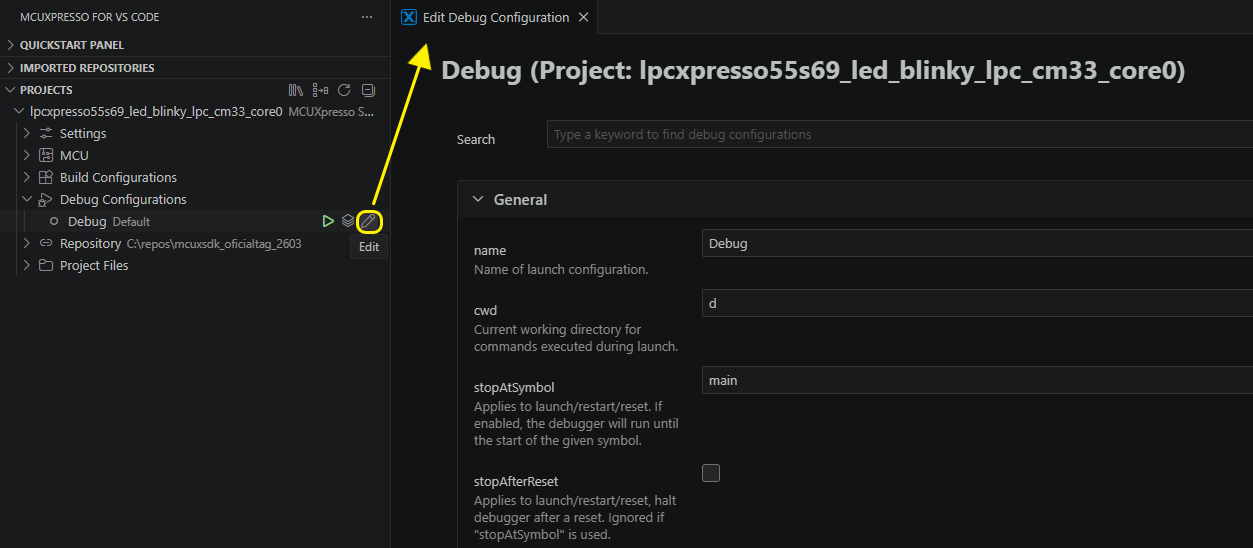Click the Debug project page heading

(813, 71)
